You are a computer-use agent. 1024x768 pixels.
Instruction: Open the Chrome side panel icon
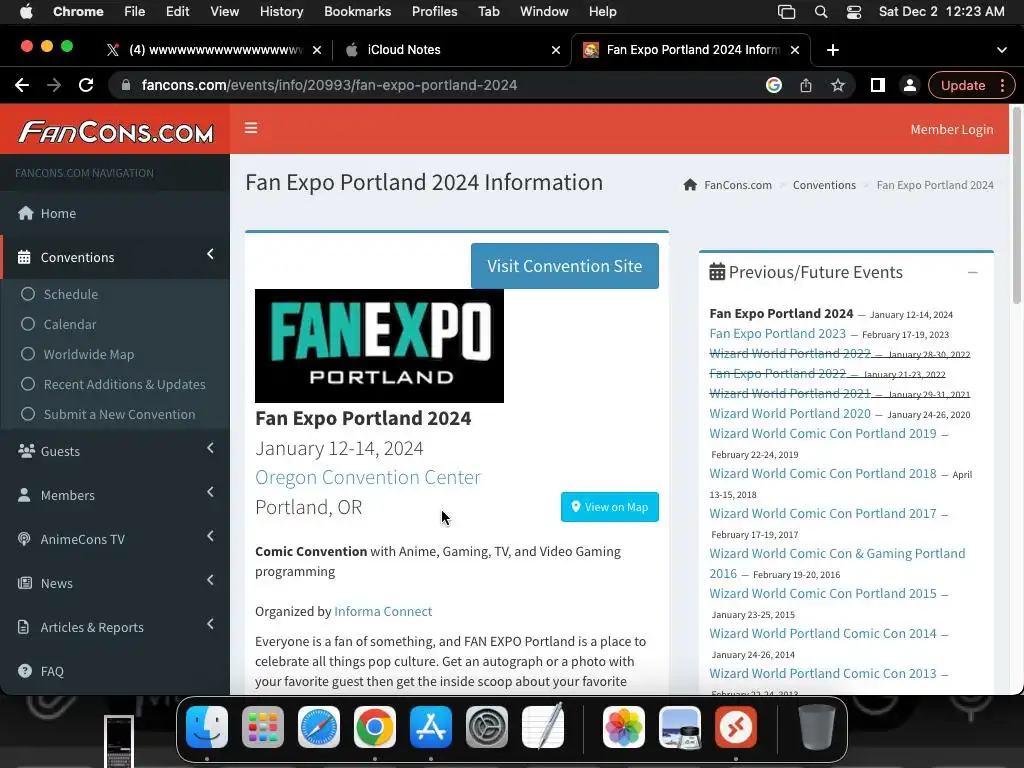click(878, 85)
